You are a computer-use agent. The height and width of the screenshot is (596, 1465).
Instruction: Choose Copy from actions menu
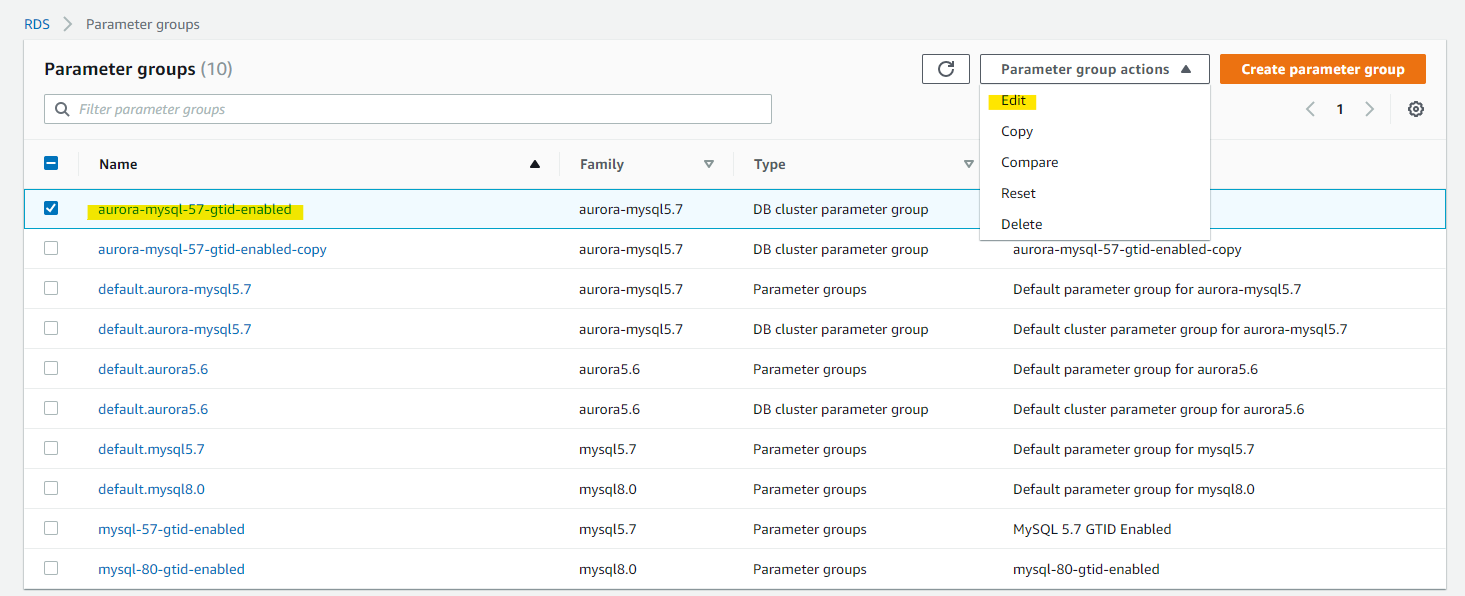tap(1095, 132)
